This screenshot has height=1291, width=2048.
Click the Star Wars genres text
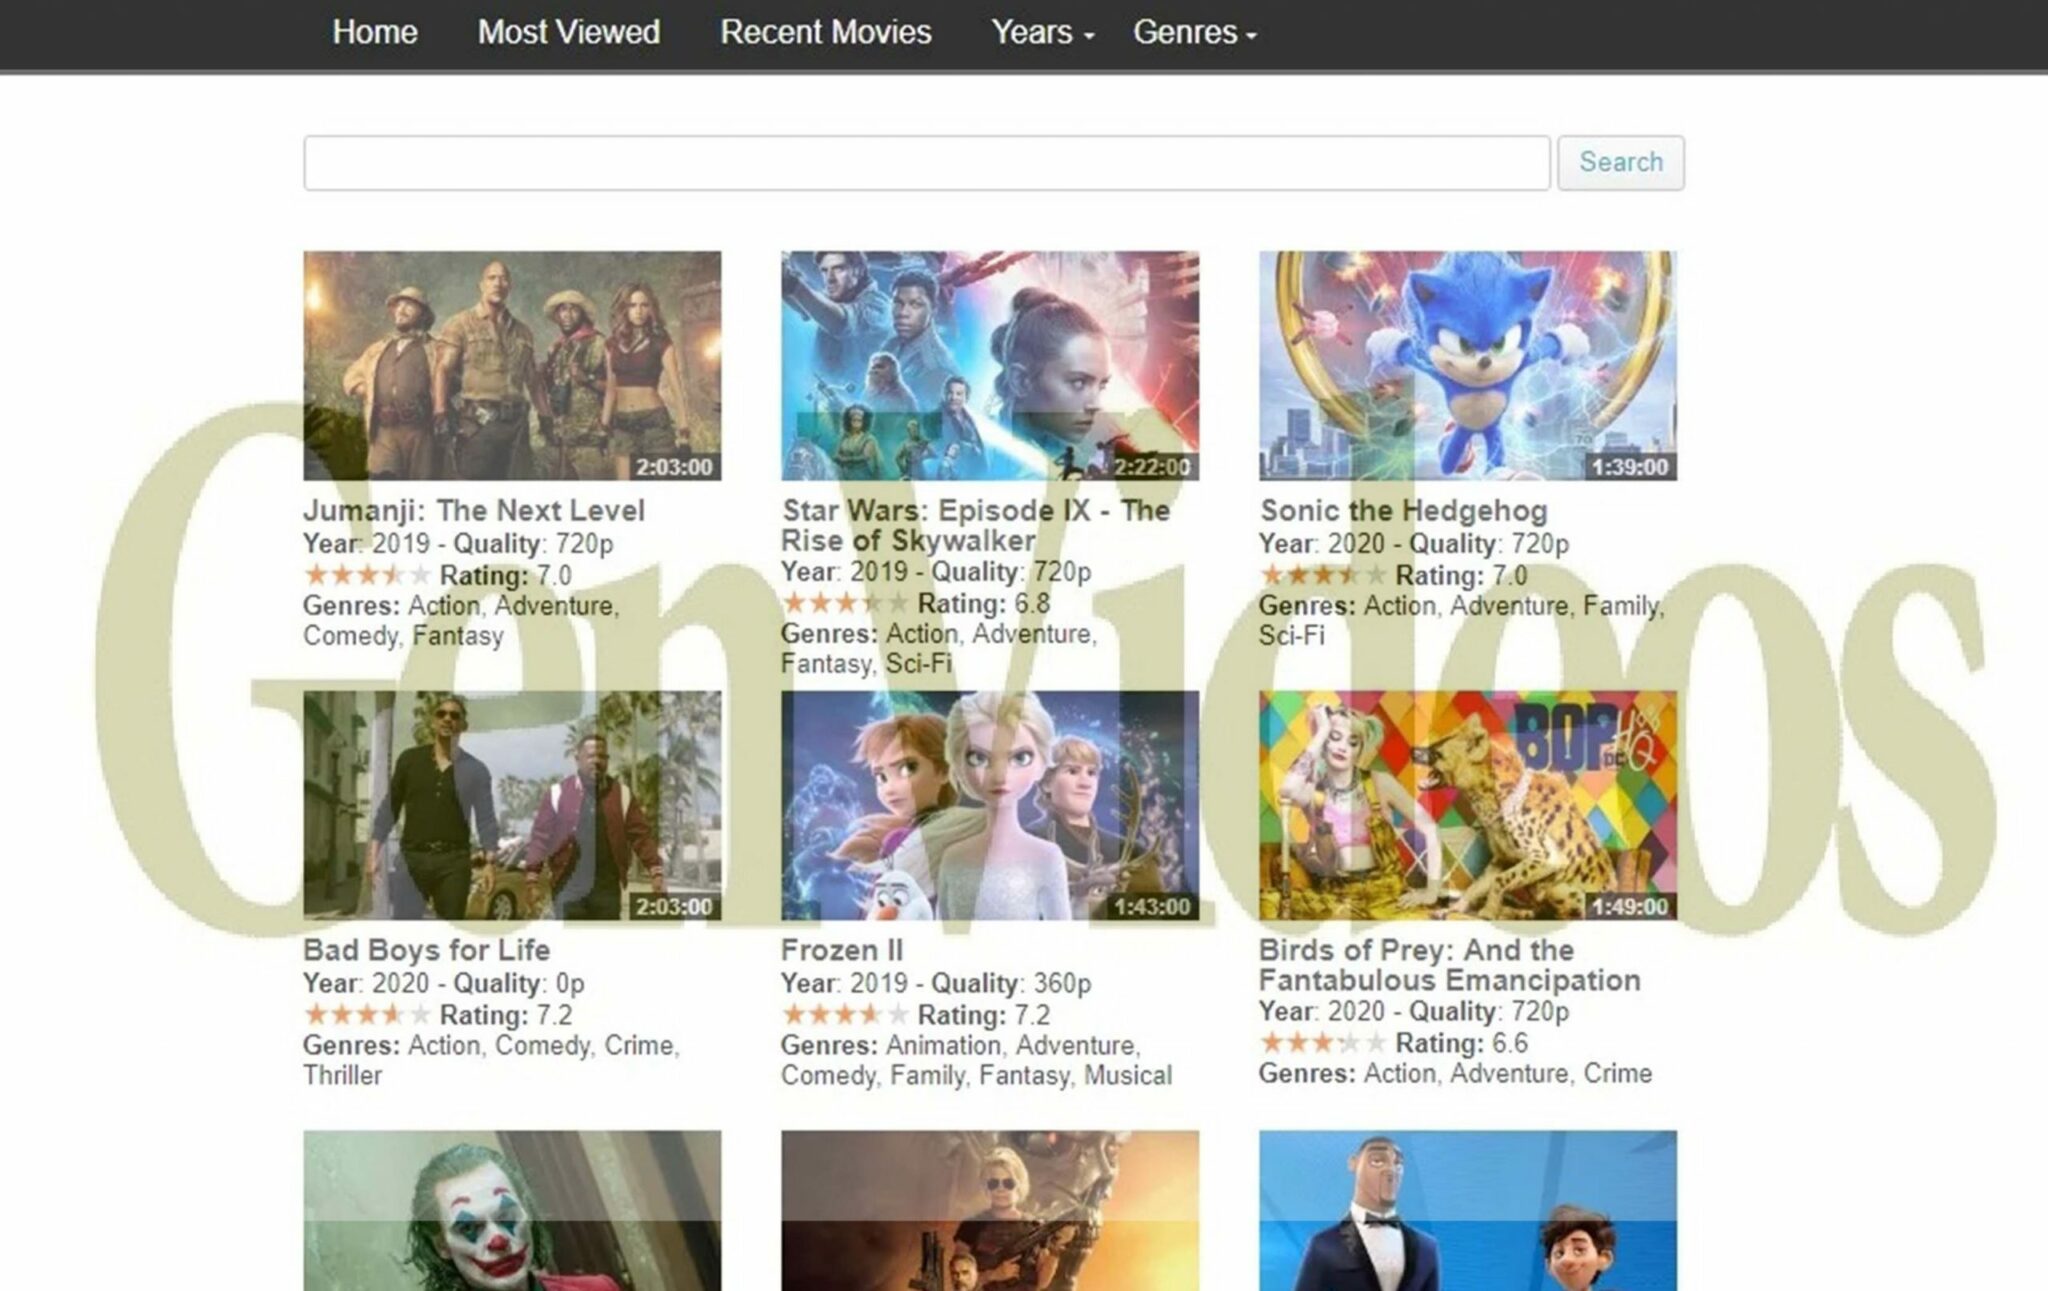pos(939,649)
